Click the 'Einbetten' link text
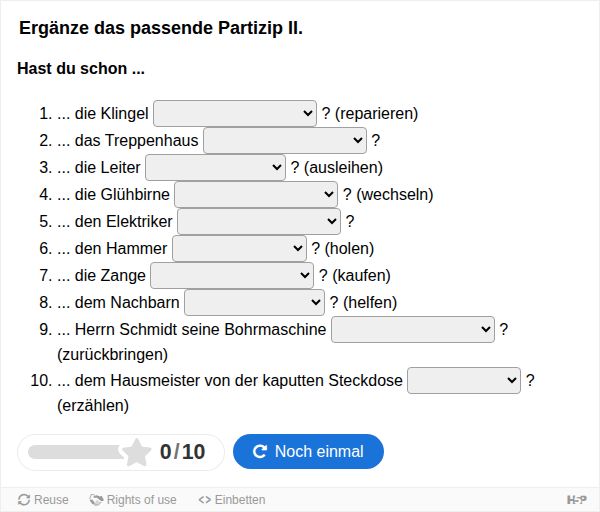This screenshot has width=600, height=512. (240, 500)
